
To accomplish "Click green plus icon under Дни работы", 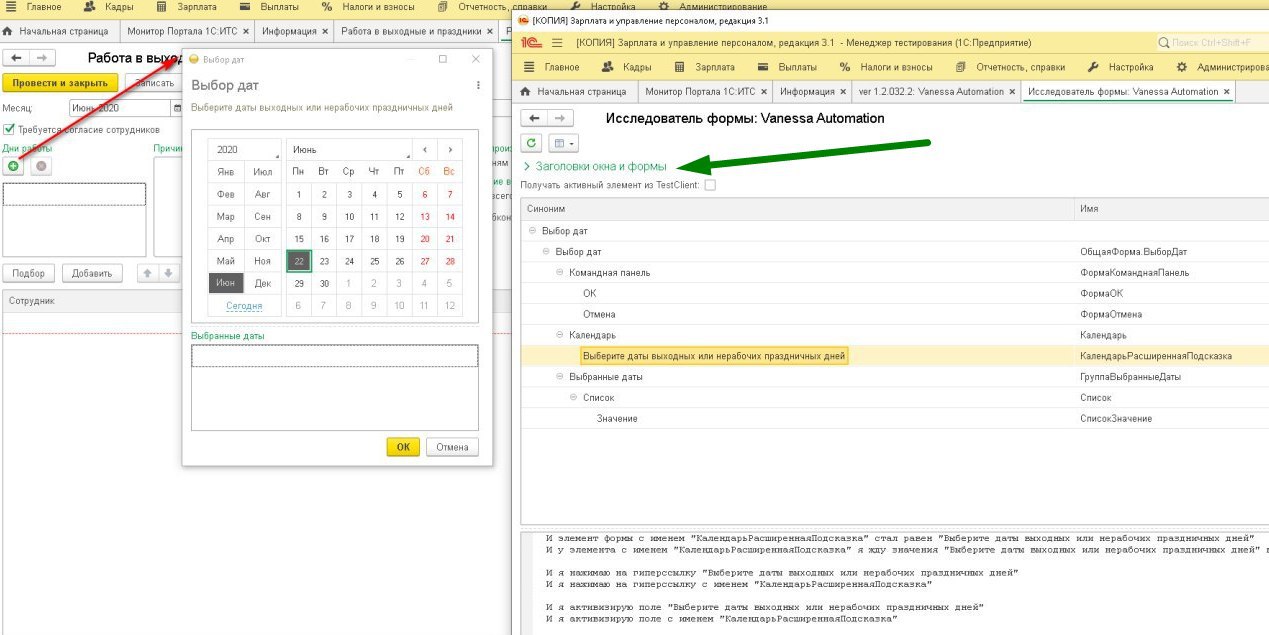I will coord(13,166).
